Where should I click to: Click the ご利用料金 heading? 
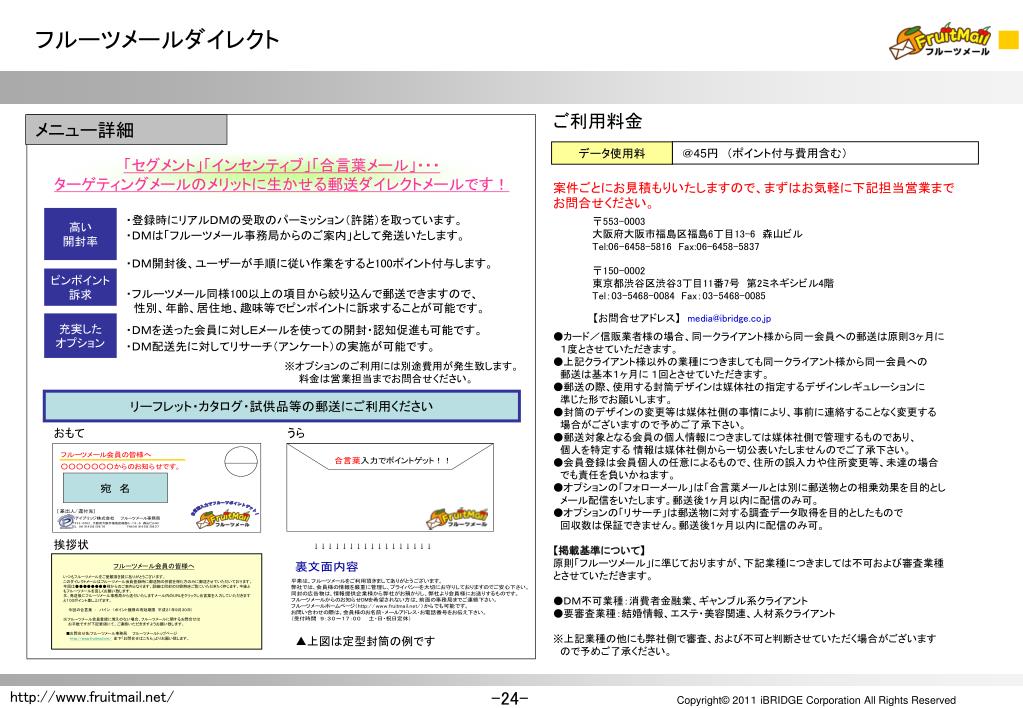click(x=598, y=121)
